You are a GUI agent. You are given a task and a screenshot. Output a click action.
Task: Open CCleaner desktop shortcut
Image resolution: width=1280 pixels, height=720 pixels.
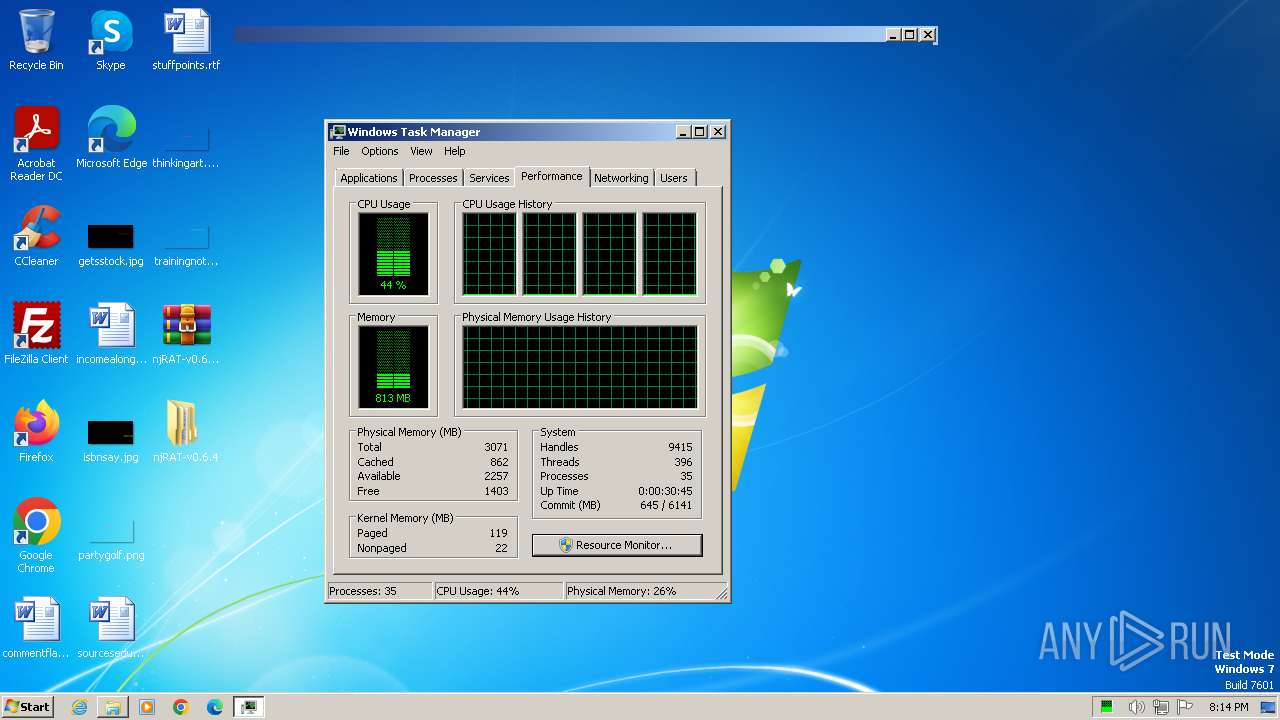click(x=36, y=236)
